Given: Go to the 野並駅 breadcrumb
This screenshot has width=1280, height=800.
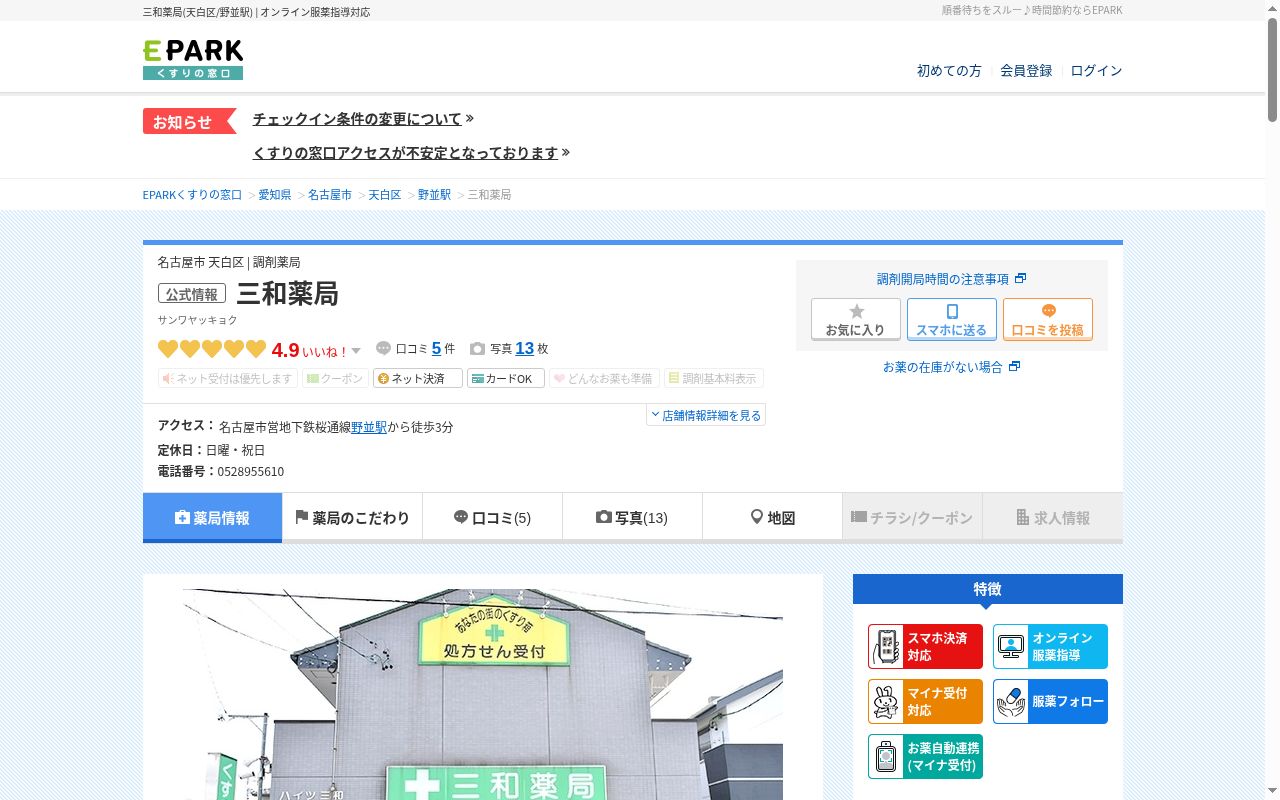Looking at the screenshot, I should pyautogui.click(x=434, y=195).
